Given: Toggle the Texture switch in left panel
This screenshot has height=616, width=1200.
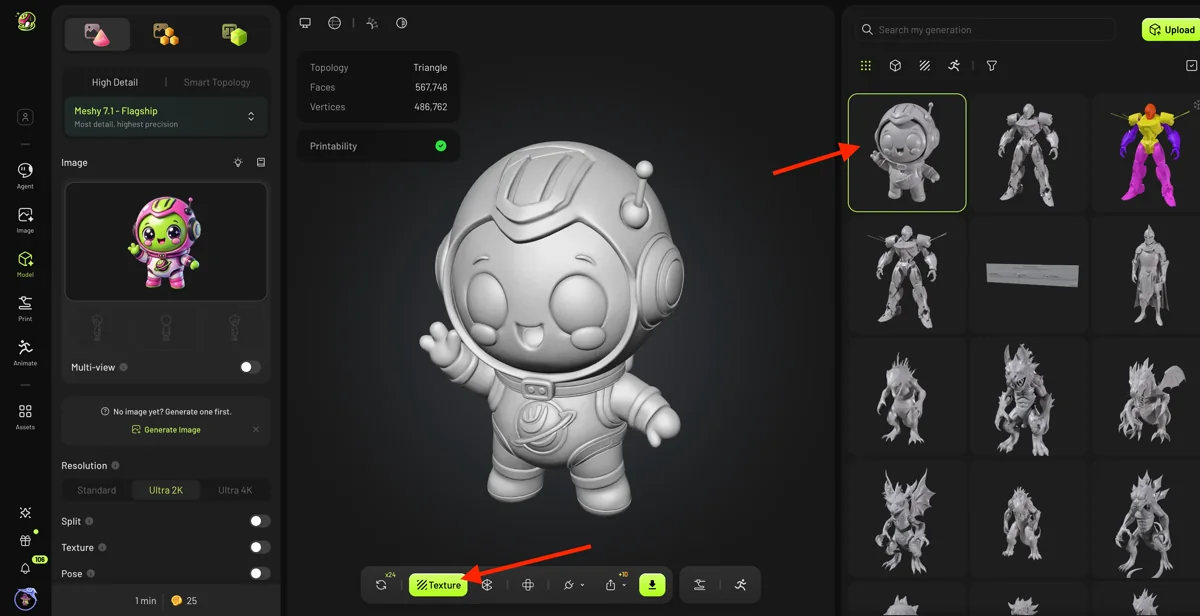Looking at the screenshot, I should pos(259,547).
